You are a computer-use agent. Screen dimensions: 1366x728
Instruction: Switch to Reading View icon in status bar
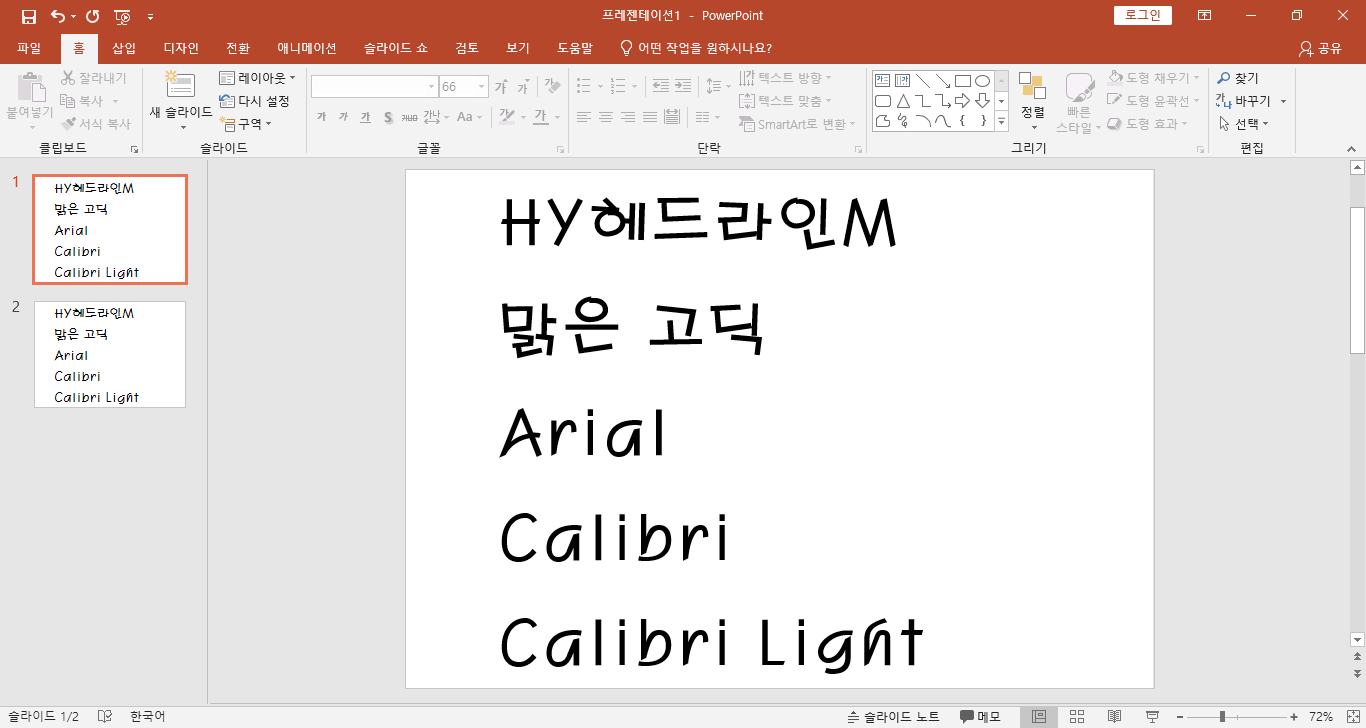(1114, 717)
